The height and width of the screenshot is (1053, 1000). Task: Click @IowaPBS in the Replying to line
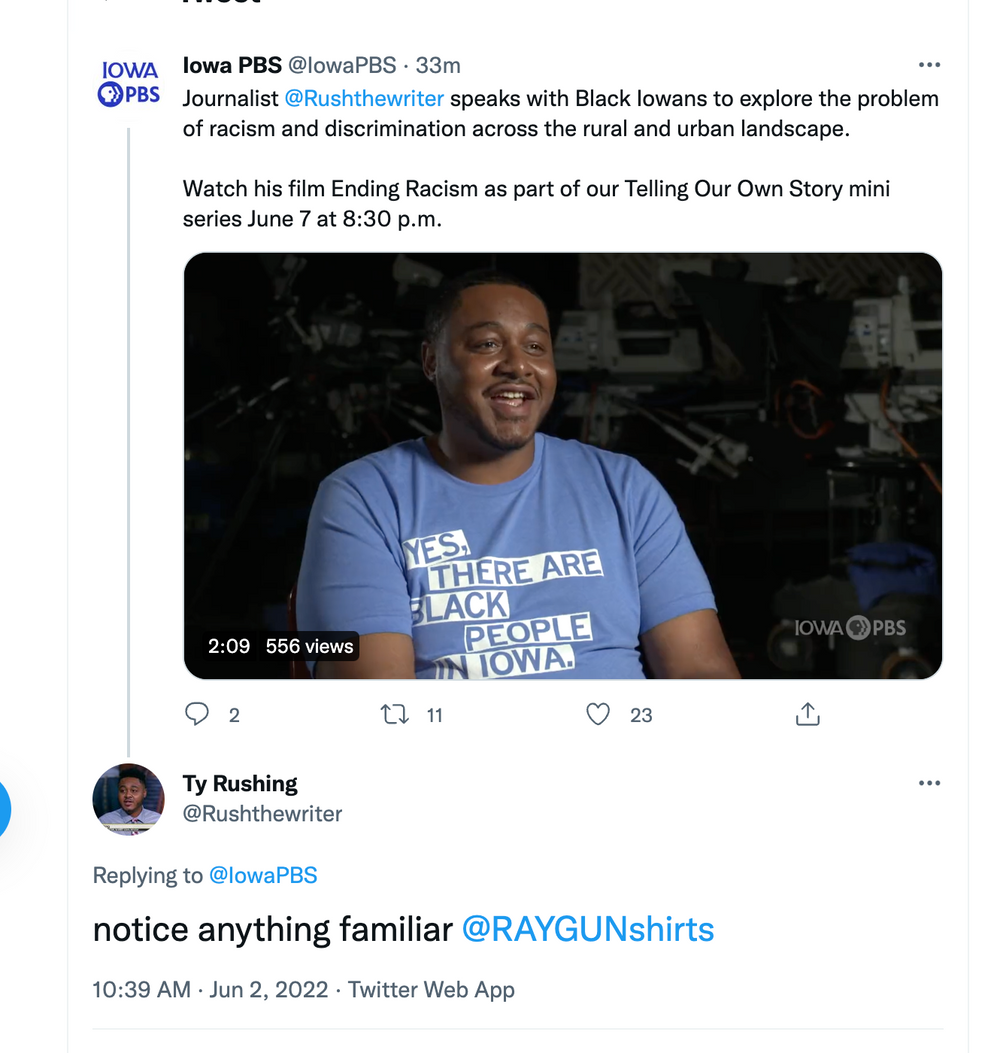point(263,876)
